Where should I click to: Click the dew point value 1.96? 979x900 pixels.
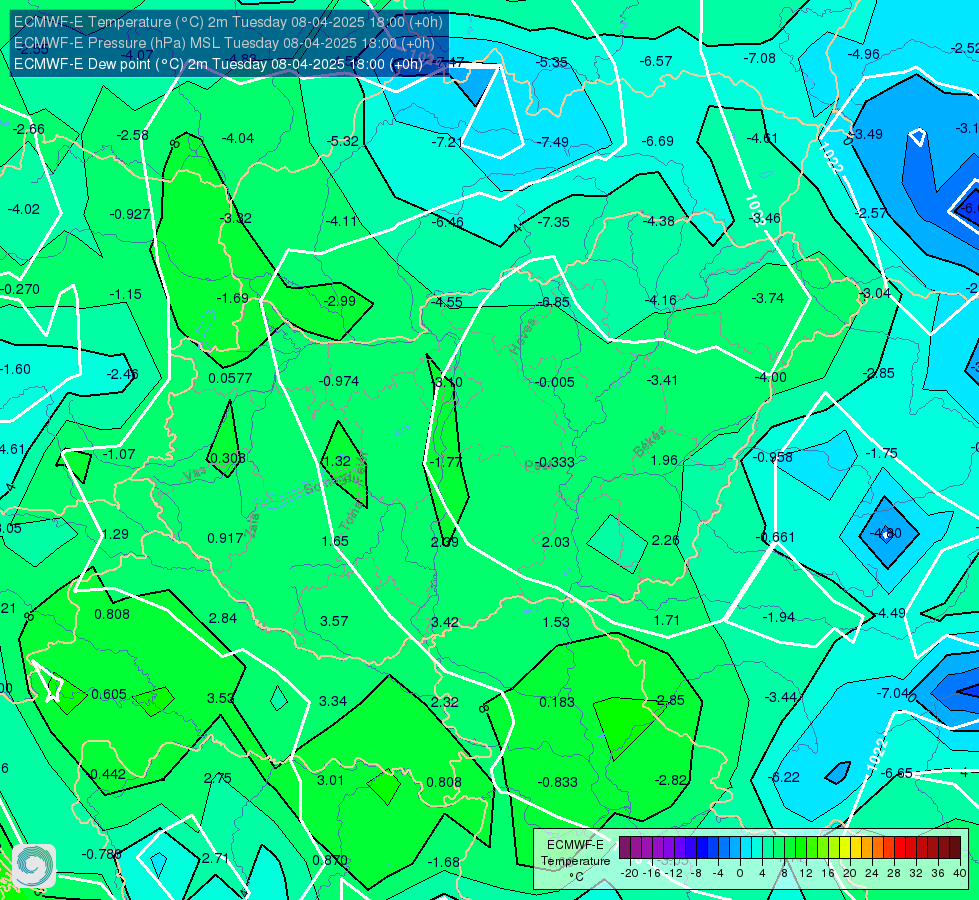[x=664, y=460]
